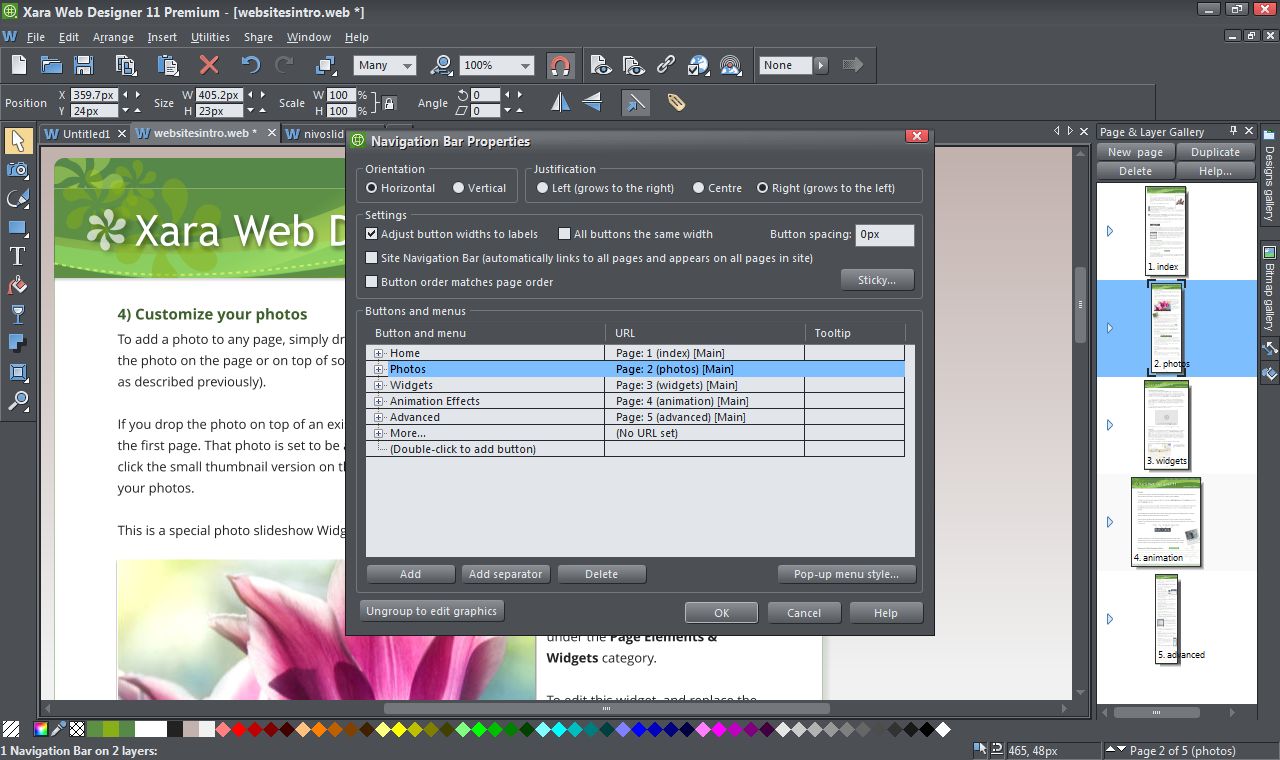Open the Designs gallery side tab
This screenshot has width=1280, height=760.
coord(1269,174)
